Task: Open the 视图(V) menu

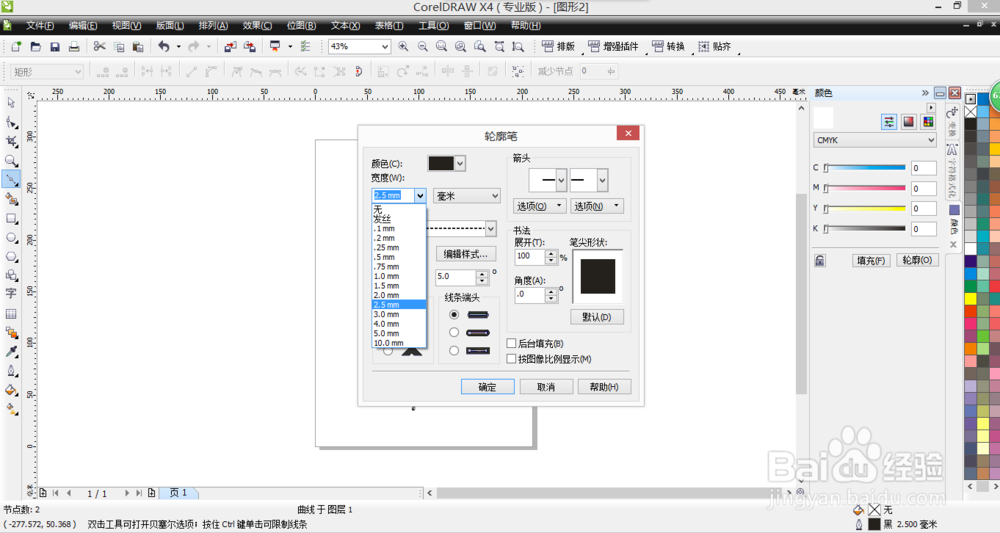Action: click(x=126, y=26)
